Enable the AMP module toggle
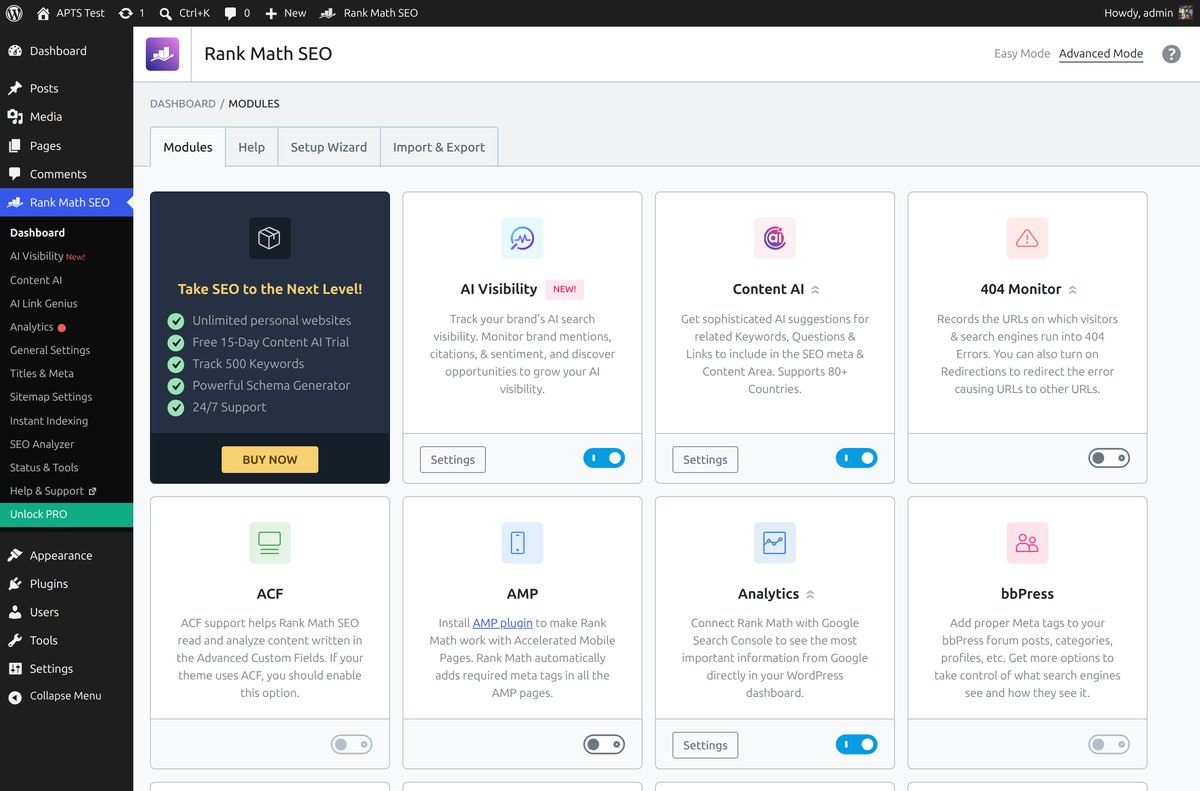The width and height of the screenshot is (1200, 791). point(604,745)
